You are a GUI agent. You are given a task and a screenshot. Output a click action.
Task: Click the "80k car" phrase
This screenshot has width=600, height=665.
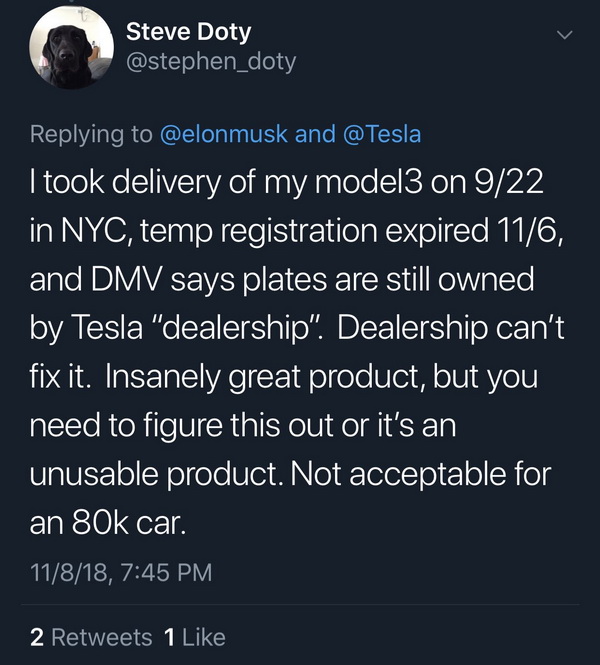[129, 523]
